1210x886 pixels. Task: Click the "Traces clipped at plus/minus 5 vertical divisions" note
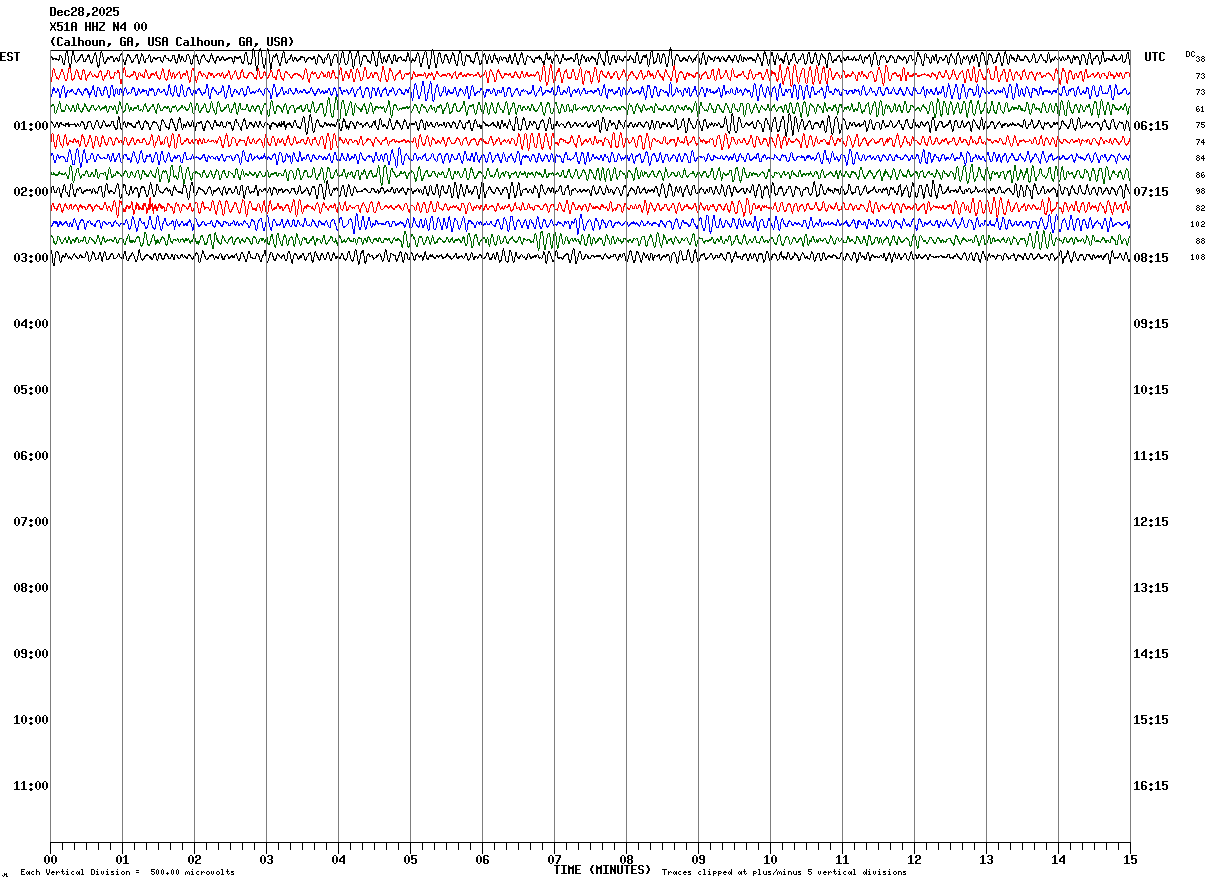tap(784, 873)
